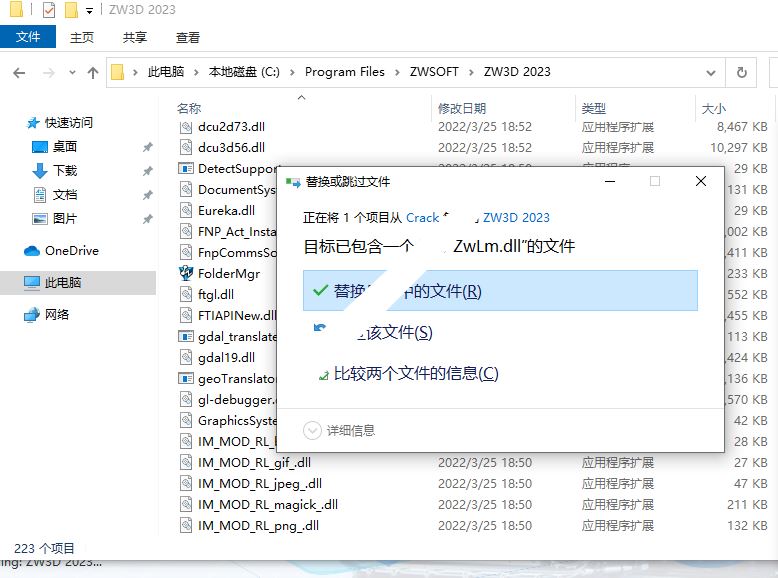Select the gdal_translate application icon
This screenshot has height=578, width=778.
click(x=186, y=337)
